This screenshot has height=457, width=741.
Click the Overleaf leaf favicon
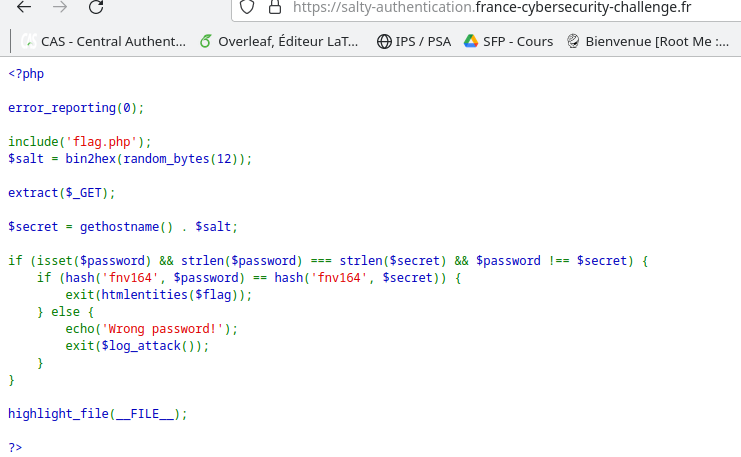pyautogui.click(x=206, y=42)
